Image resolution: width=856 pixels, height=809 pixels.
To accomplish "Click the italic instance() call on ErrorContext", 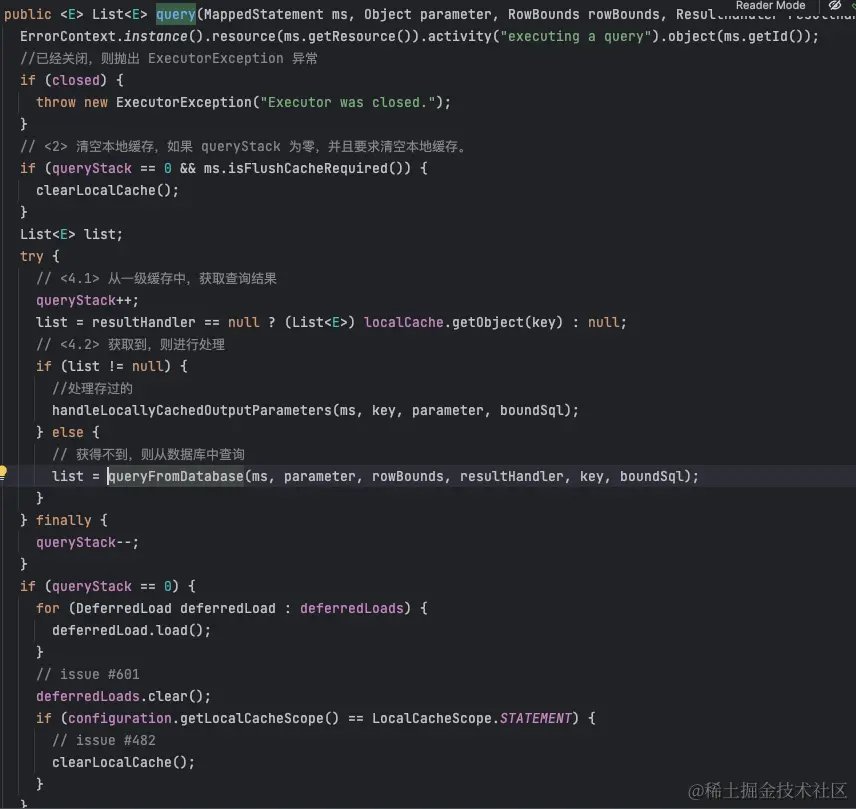I will point(163,37).
